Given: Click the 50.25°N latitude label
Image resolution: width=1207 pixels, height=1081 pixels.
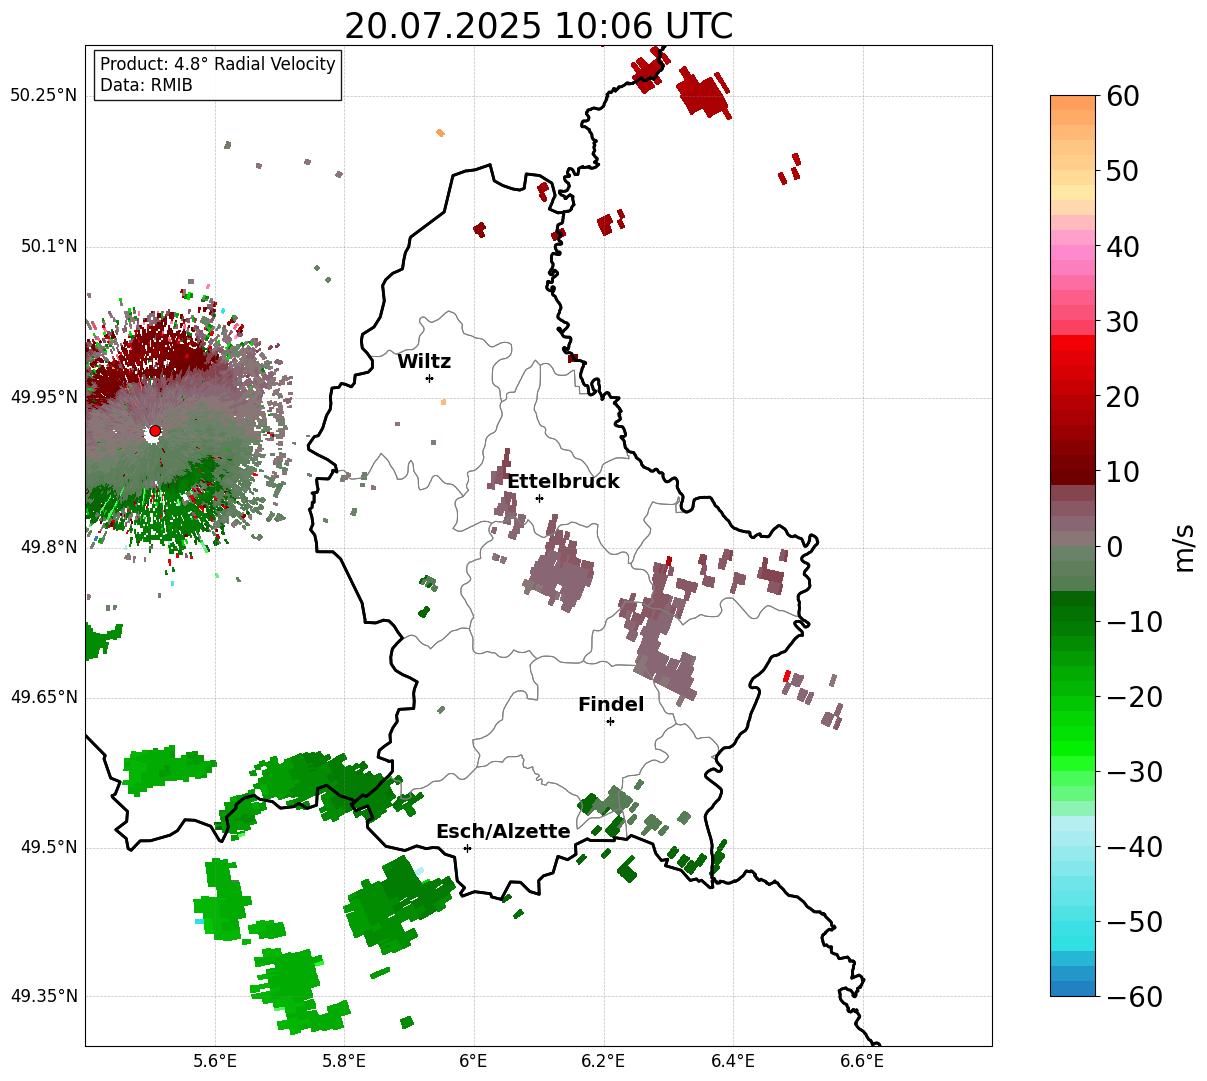Looking at the screenshot, I should [x=43, y=96].
